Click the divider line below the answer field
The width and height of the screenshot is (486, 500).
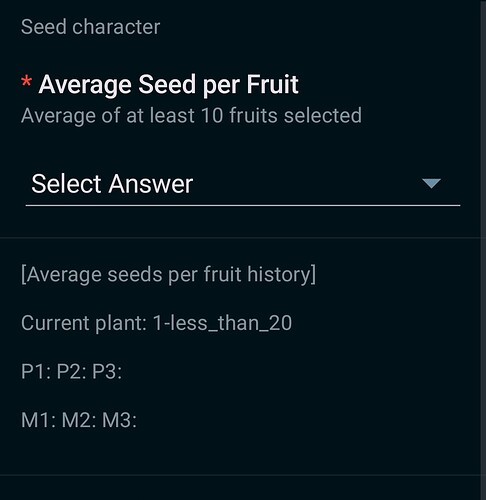pyautogui.click(x=240, y=238)
